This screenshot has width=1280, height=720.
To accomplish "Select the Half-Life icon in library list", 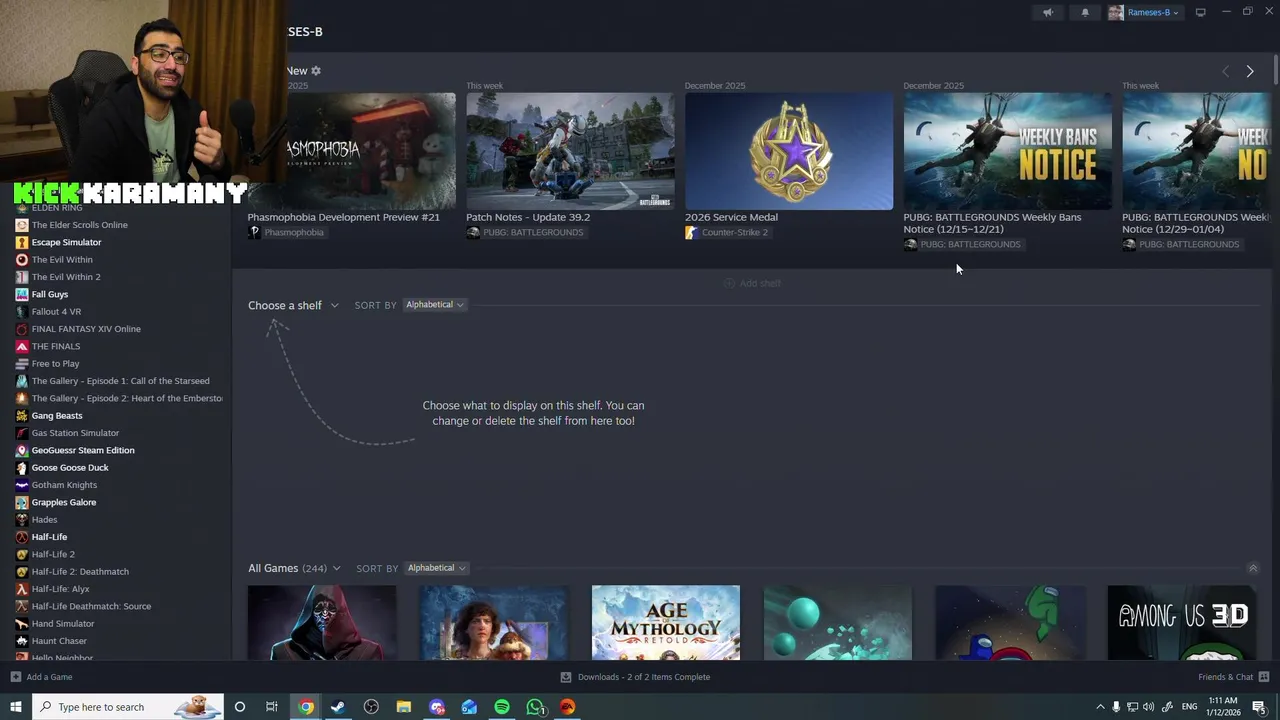I will 22,537.
